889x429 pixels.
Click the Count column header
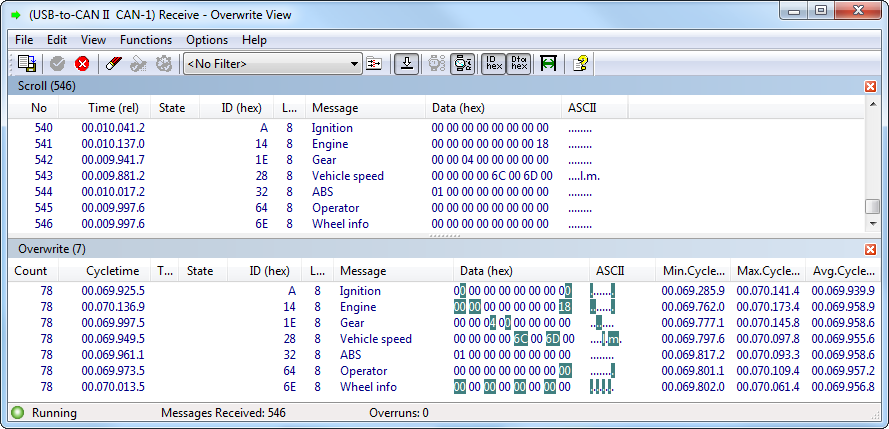[33, 271]
